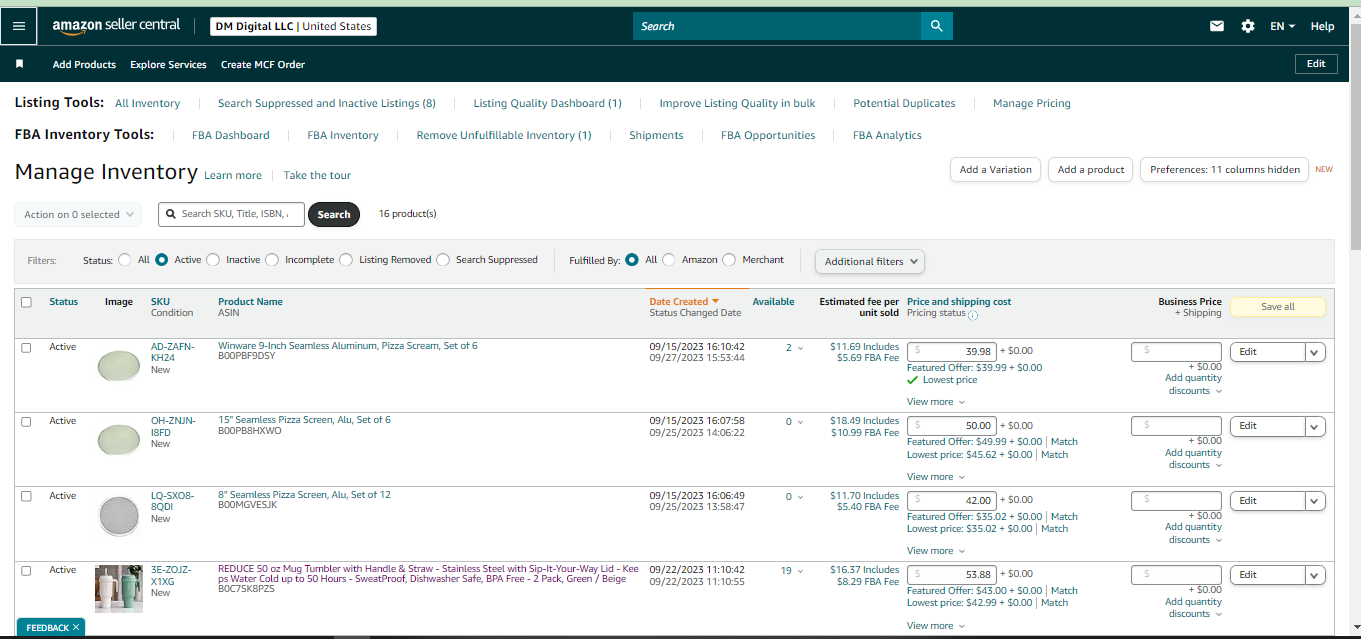The width and height of the screenshot is (1361, 639).
Task: Check the AD-ZAFN-KH24 row checkbox
Action: point(26,348)
